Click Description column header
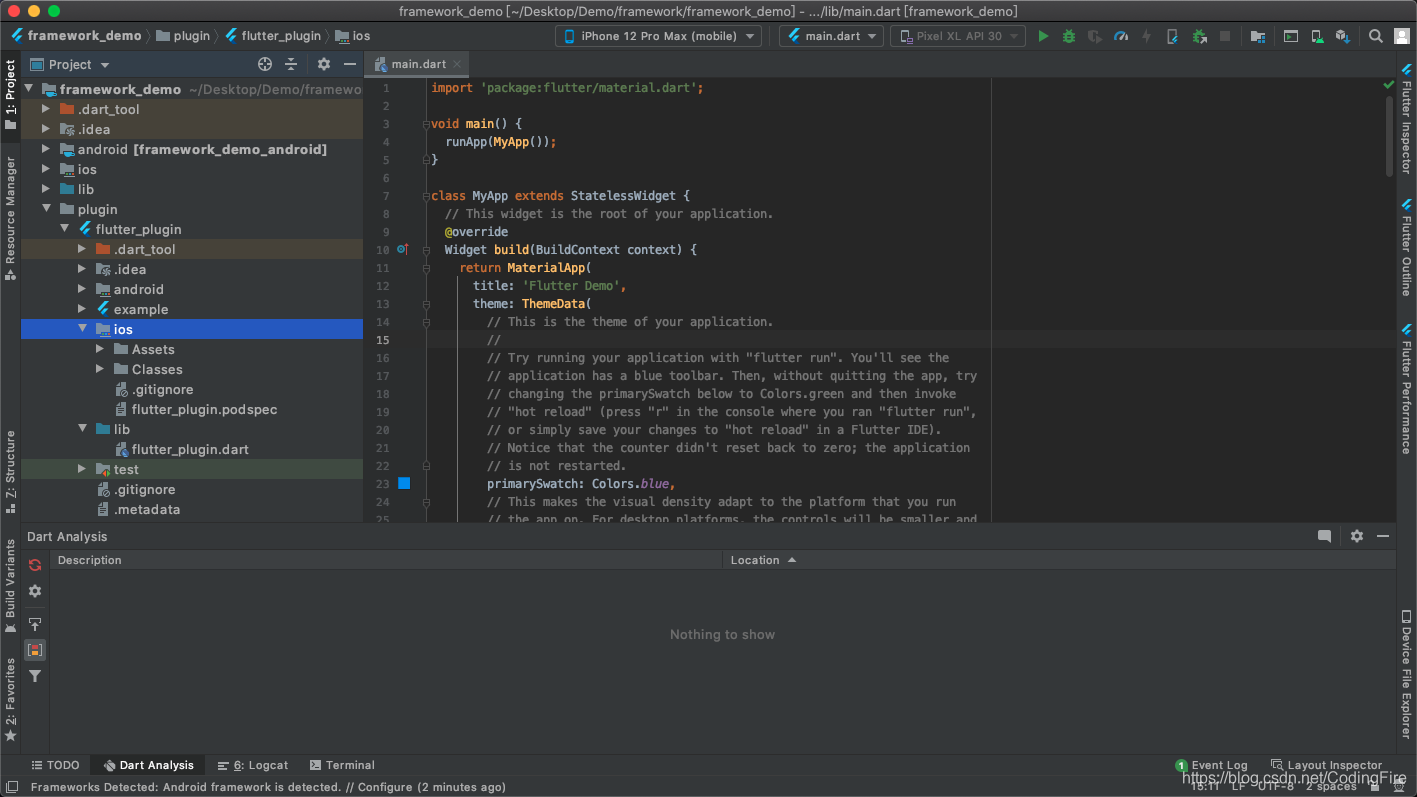The width and height of the screenshot is (1417, 797). coord(387,560)
